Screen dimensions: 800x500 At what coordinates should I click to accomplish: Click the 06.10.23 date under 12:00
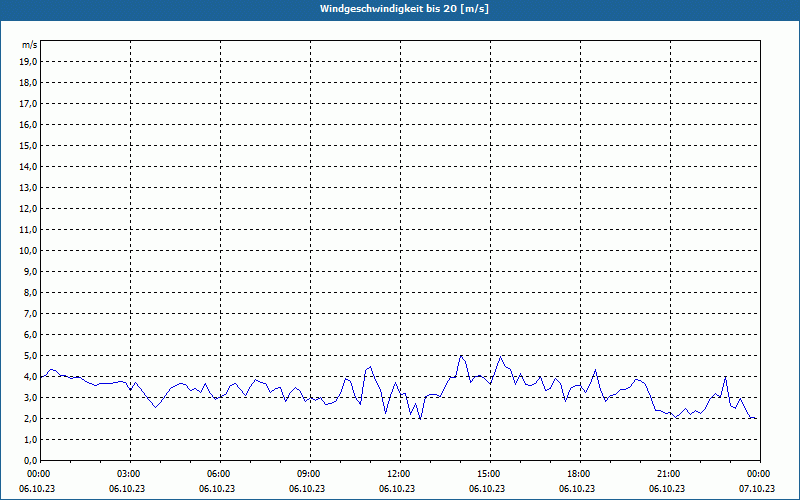[x=397, y=489]
